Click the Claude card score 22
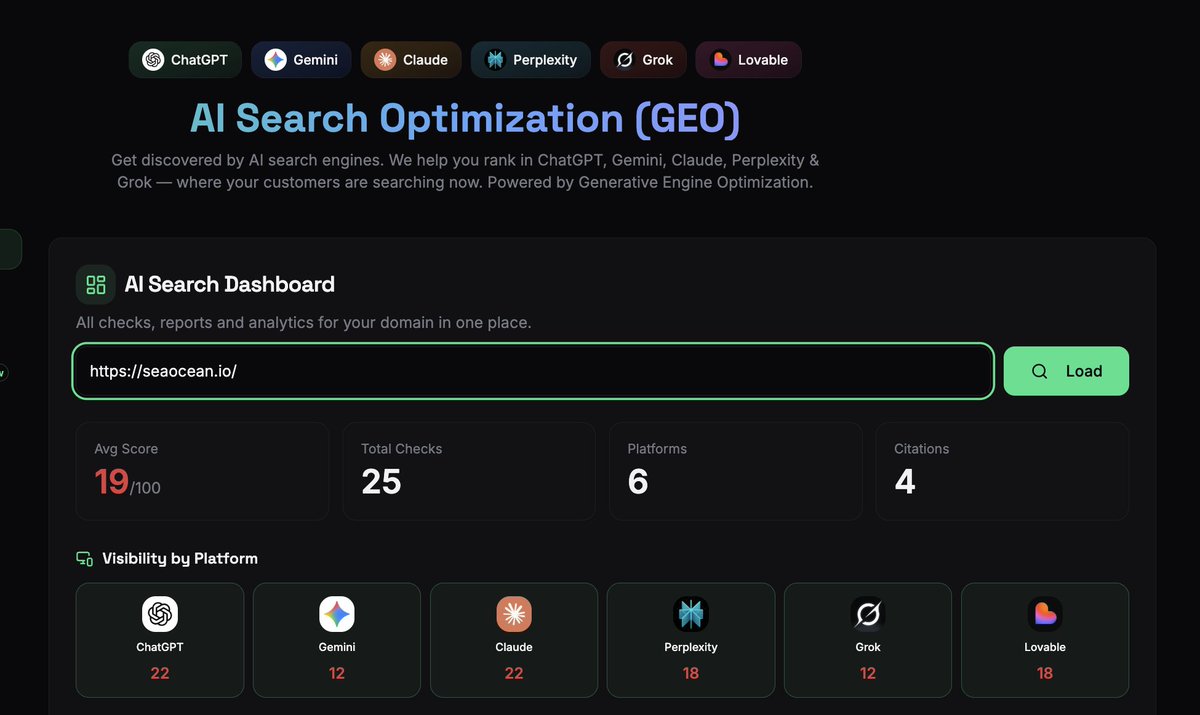Screen dimensions: 1200x715 pos(514,673)
